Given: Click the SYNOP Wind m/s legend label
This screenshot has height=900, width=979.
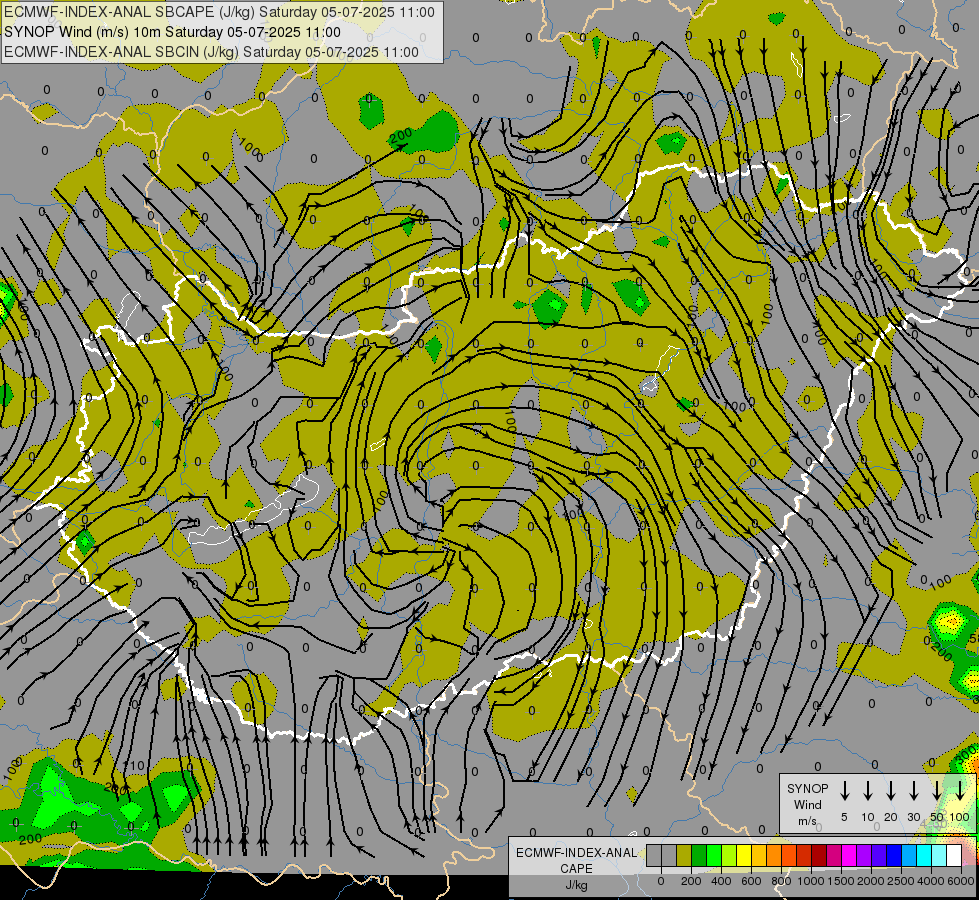Looking at the screenshot, I should coord(807,804).
